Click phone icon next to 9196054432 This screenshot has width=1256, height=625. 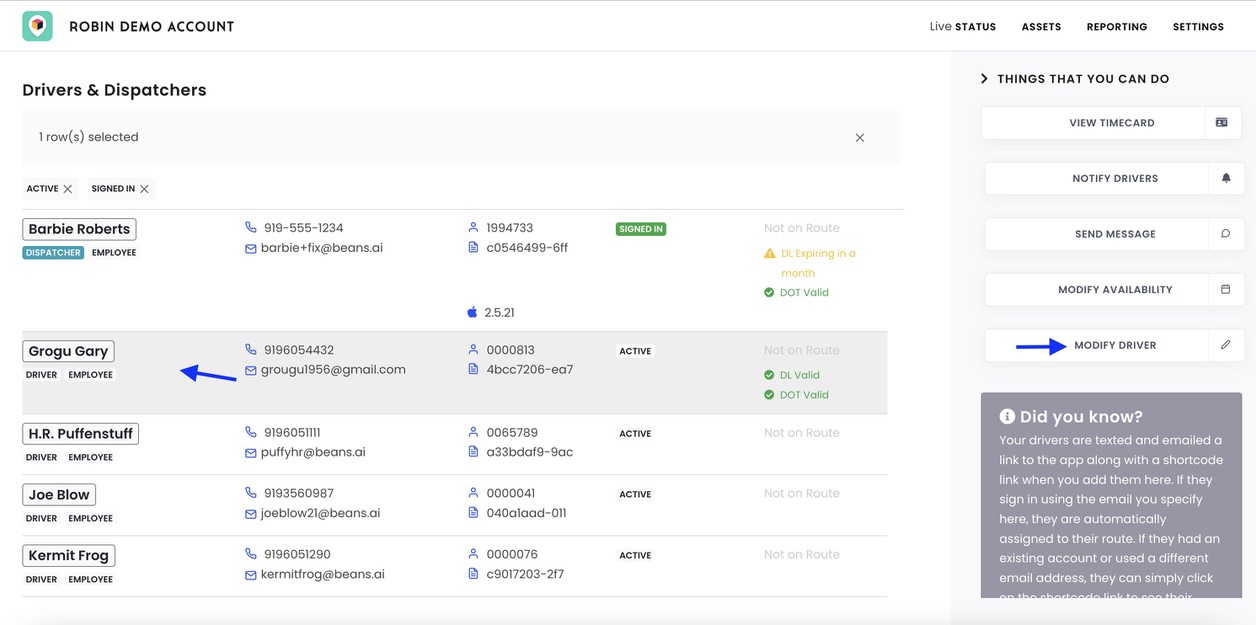[251, 350]
